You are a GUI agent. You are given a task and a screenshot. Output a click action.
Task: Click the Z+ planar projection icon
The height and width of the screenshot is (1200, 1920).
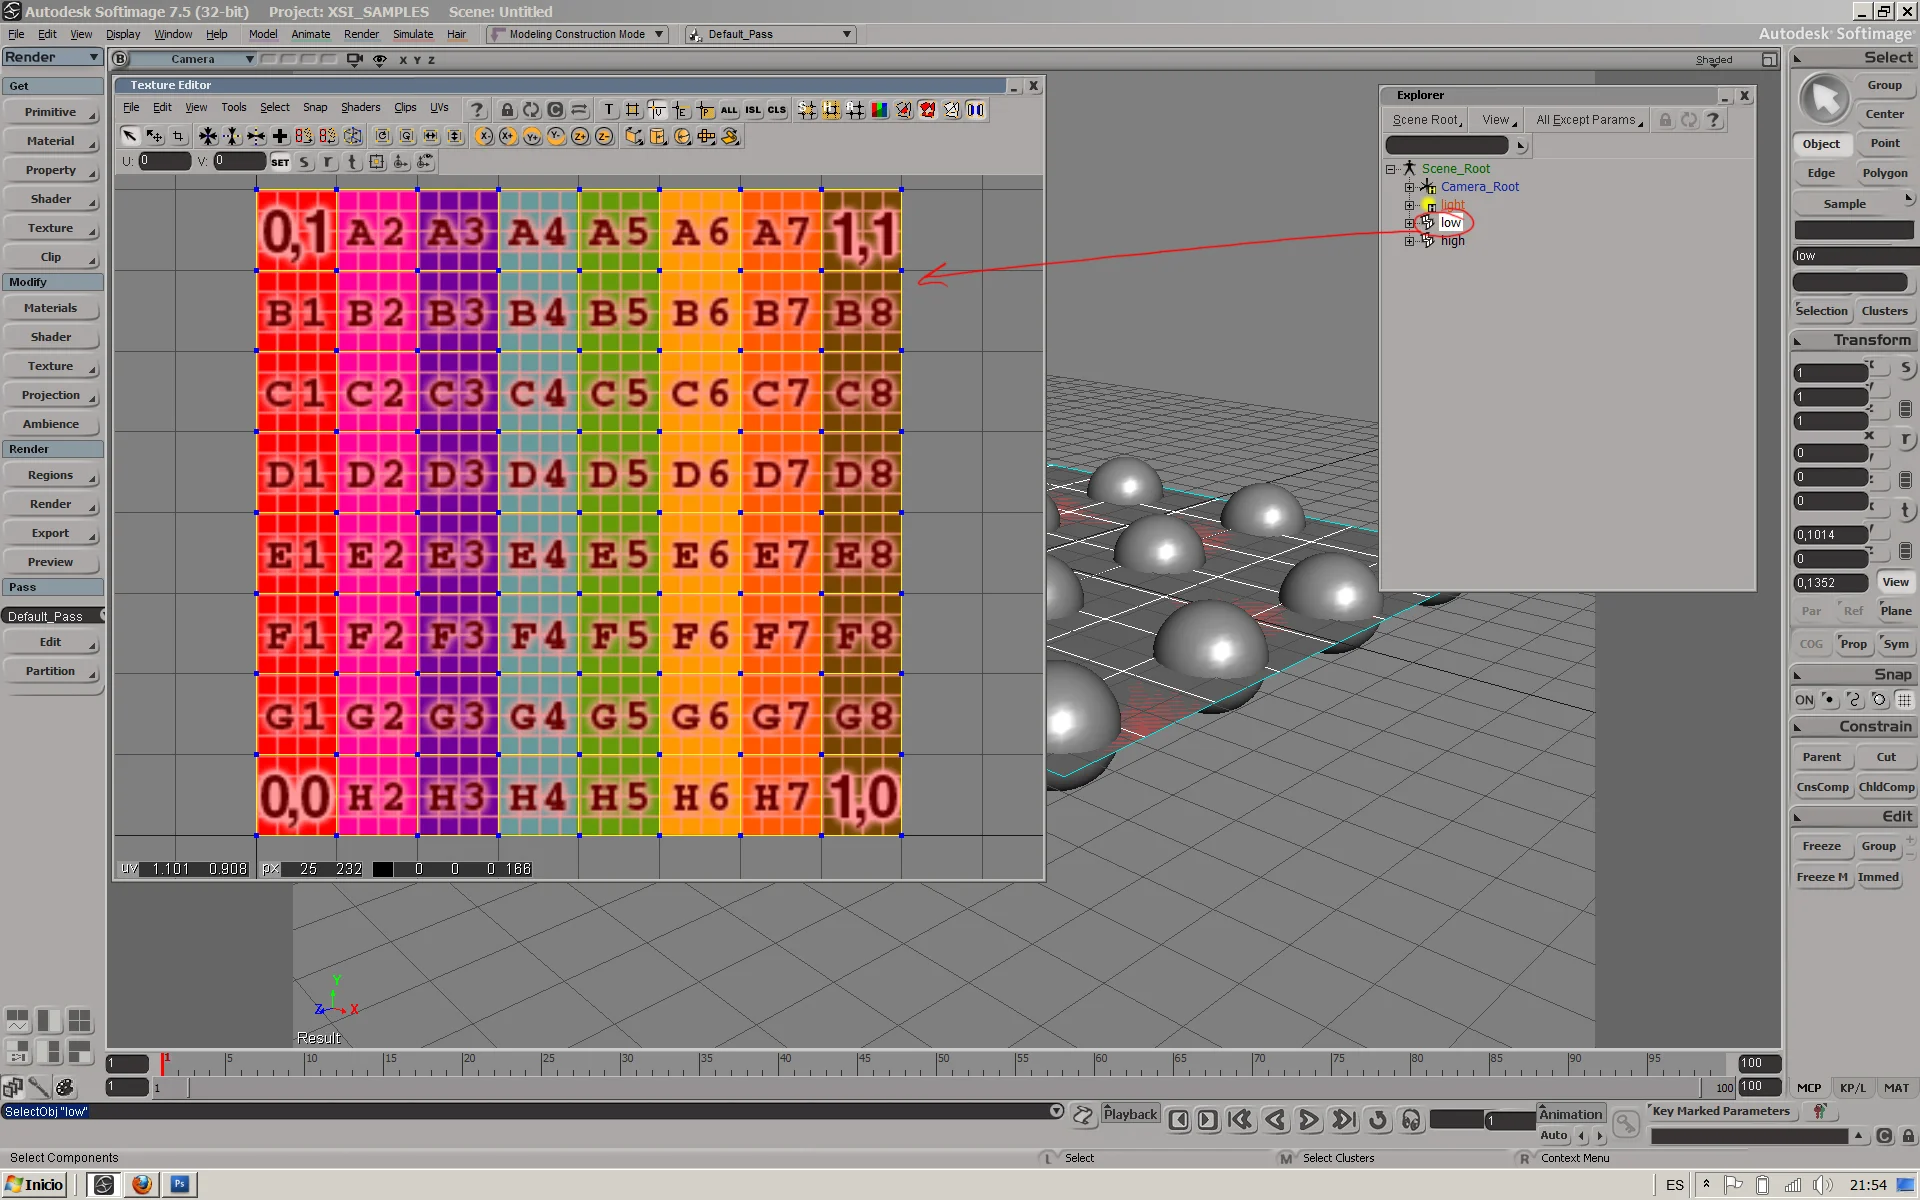[580, 136]
